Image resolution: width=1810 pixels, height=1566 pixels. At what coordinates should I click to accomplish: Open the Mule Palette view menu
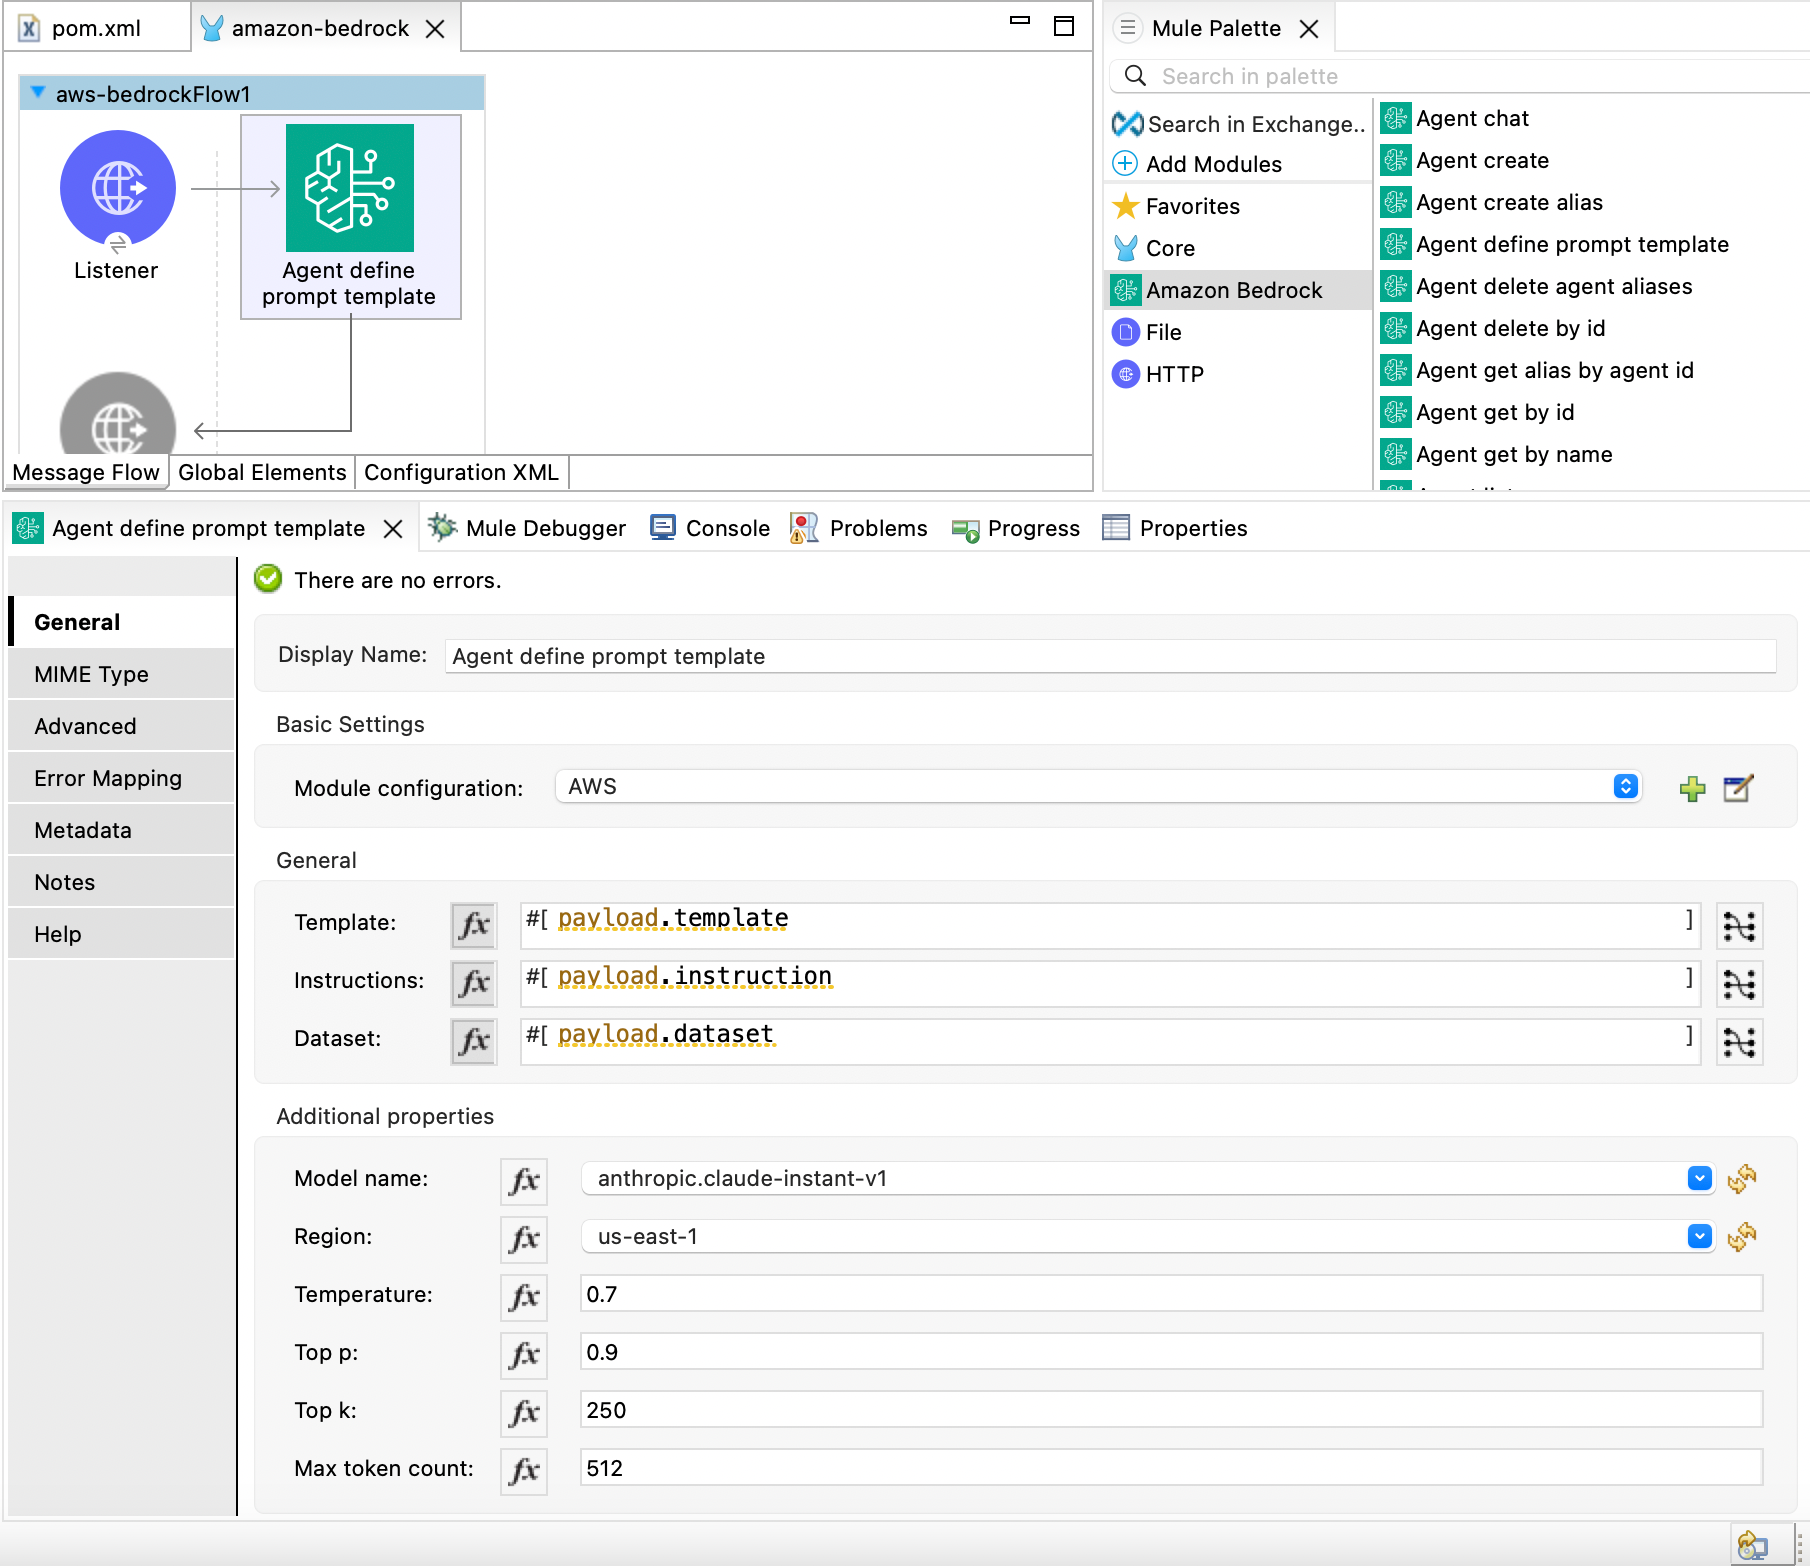click(x=1127, y=28)
